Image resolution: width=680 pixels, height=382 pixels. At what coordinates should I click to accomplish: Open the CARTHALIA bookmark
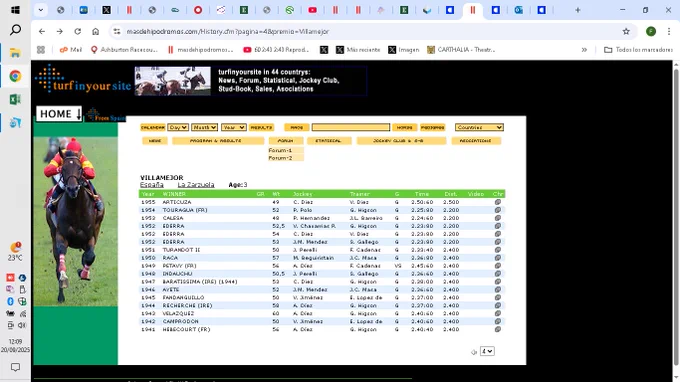461,50
